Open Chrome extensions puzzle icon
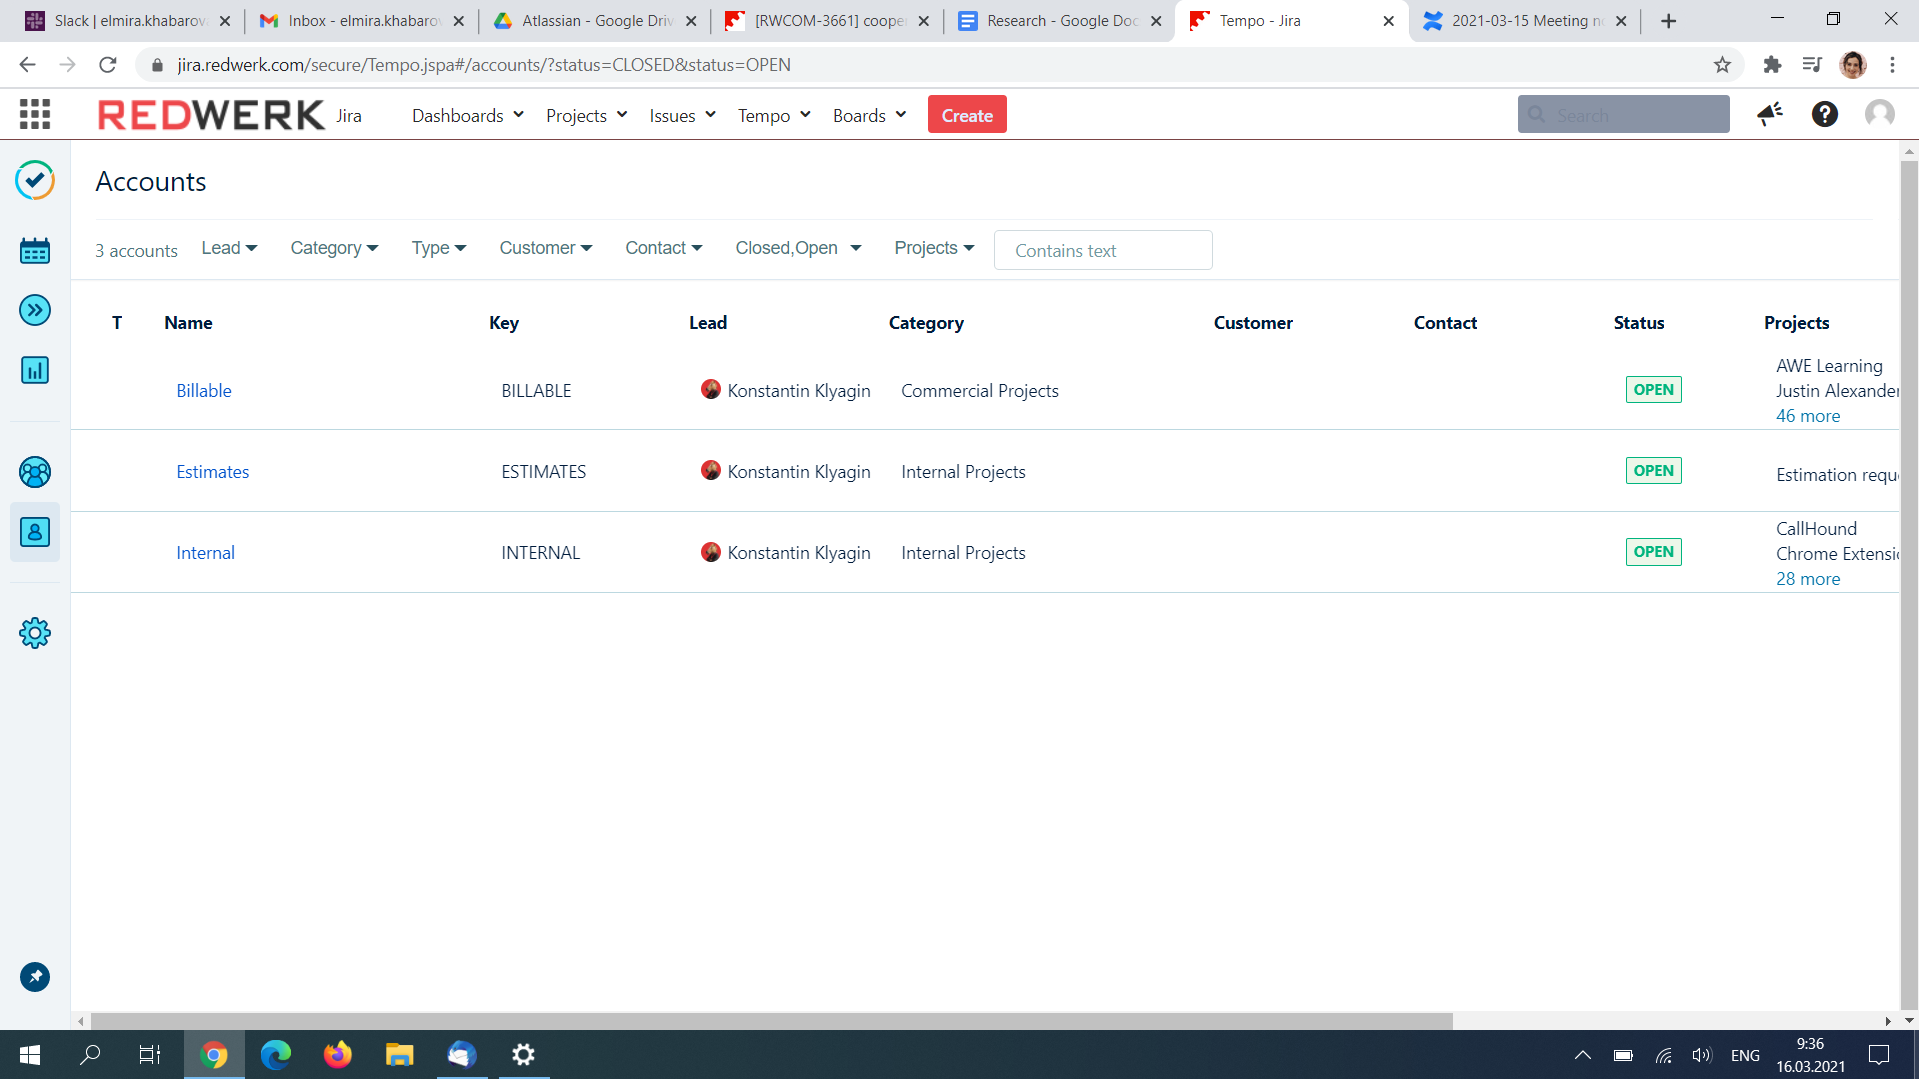Screen dimensions: 1919x1079 (x=1772, y=65)
